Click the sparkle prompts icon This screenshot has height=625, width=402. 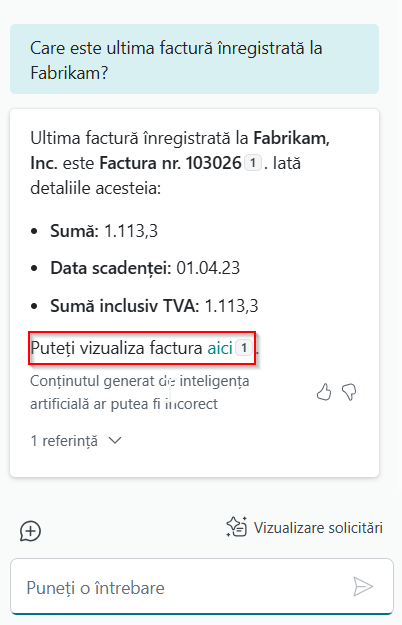[237, 527]
